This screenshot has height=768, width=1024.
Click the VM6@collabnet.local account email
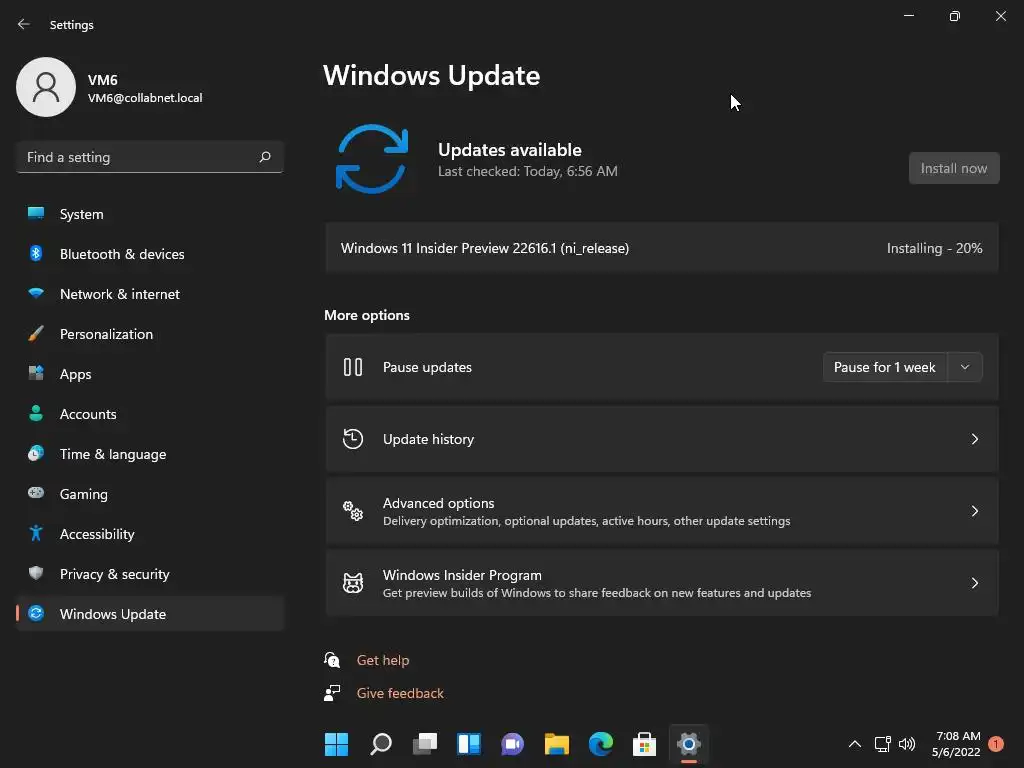coord(145,98)
